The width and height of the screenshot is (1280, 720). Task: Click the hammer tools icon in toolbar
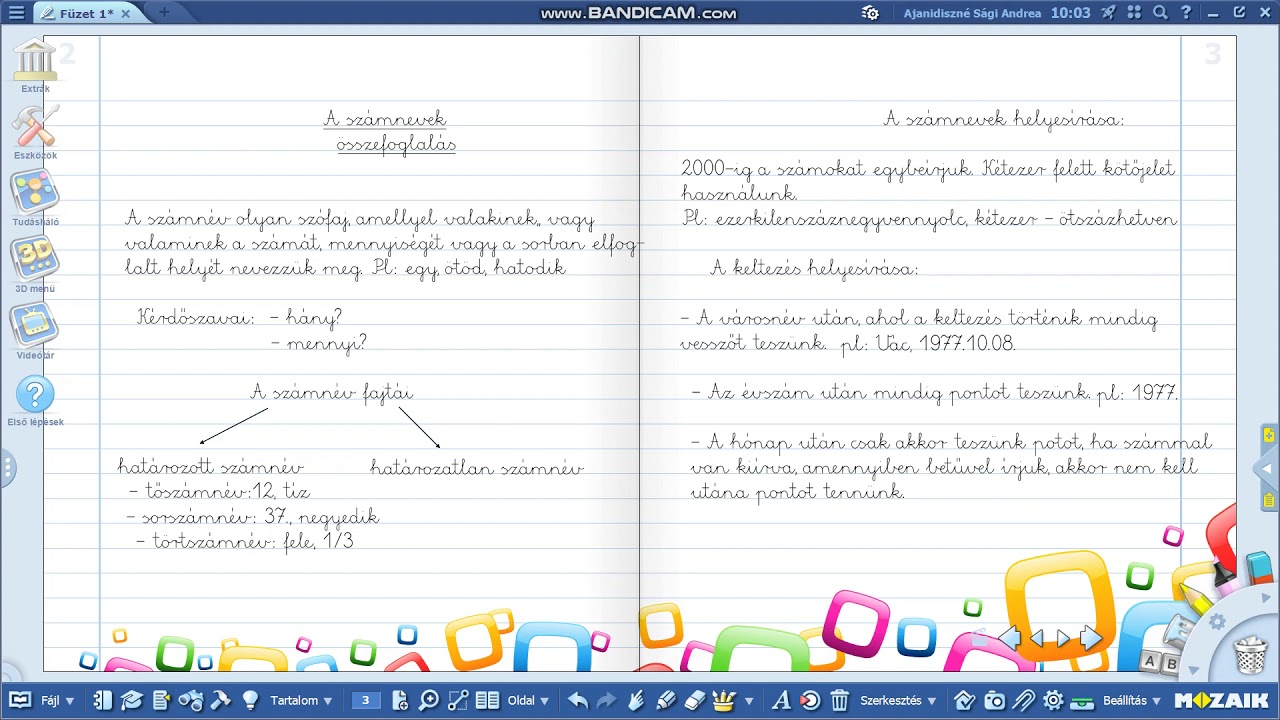tap(220, 700)
